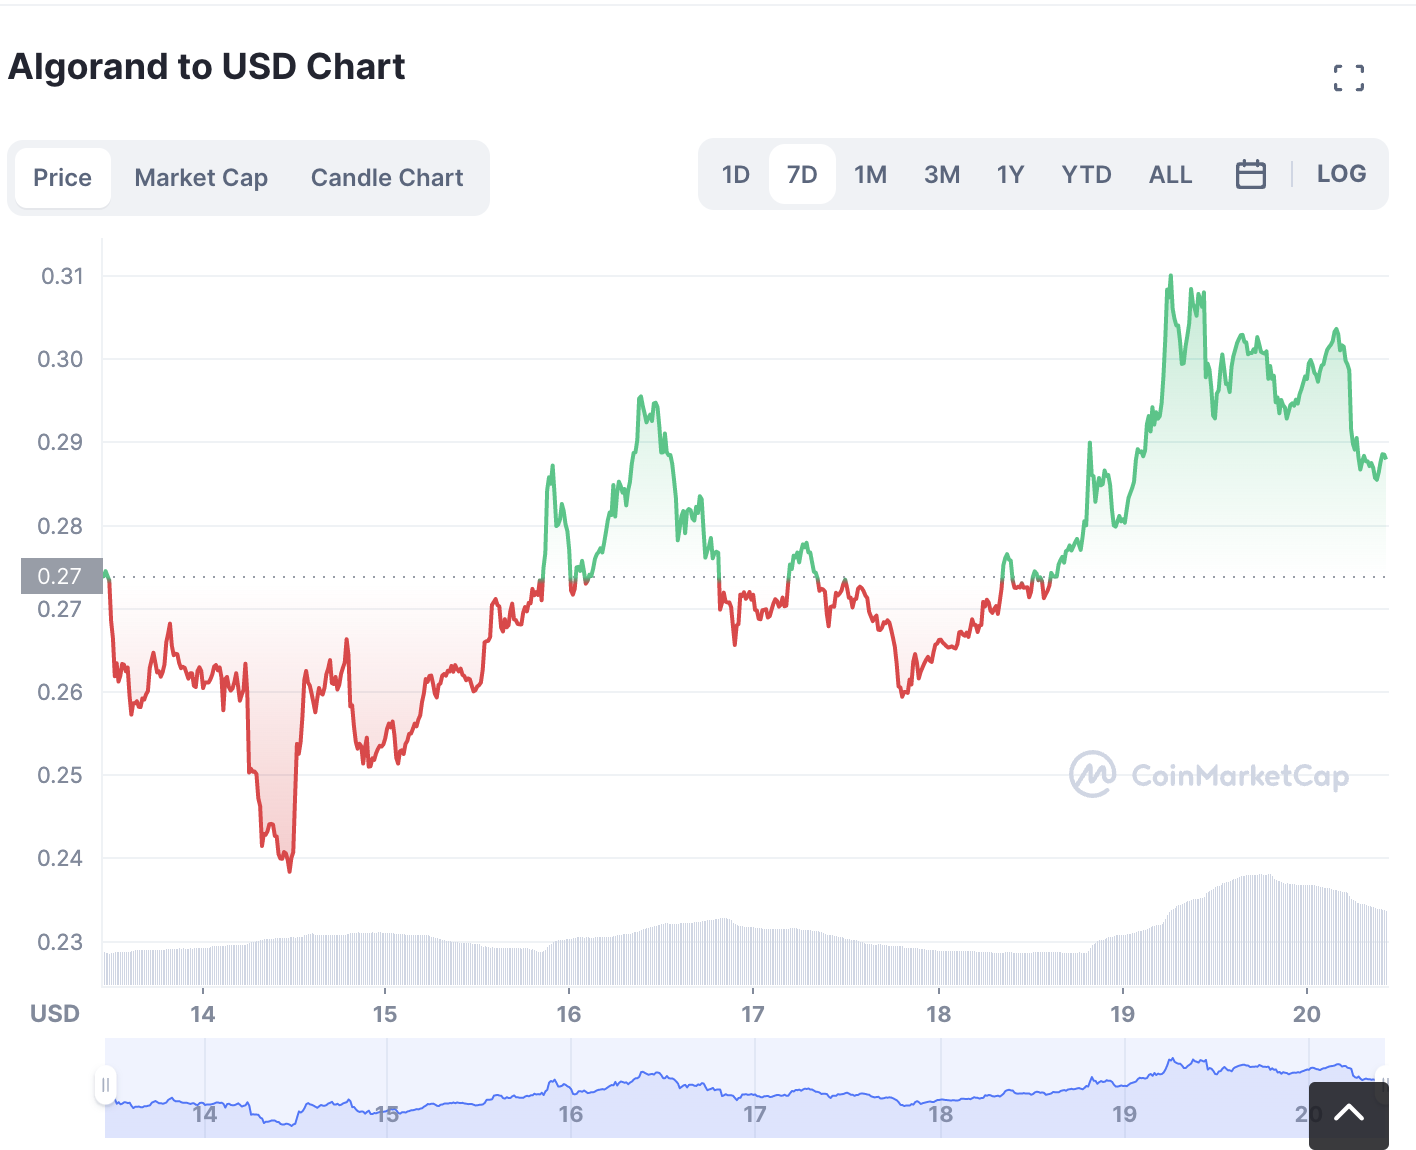Switch to the Price tab
Viewport: 1416px width, 1150px height.
63,178
